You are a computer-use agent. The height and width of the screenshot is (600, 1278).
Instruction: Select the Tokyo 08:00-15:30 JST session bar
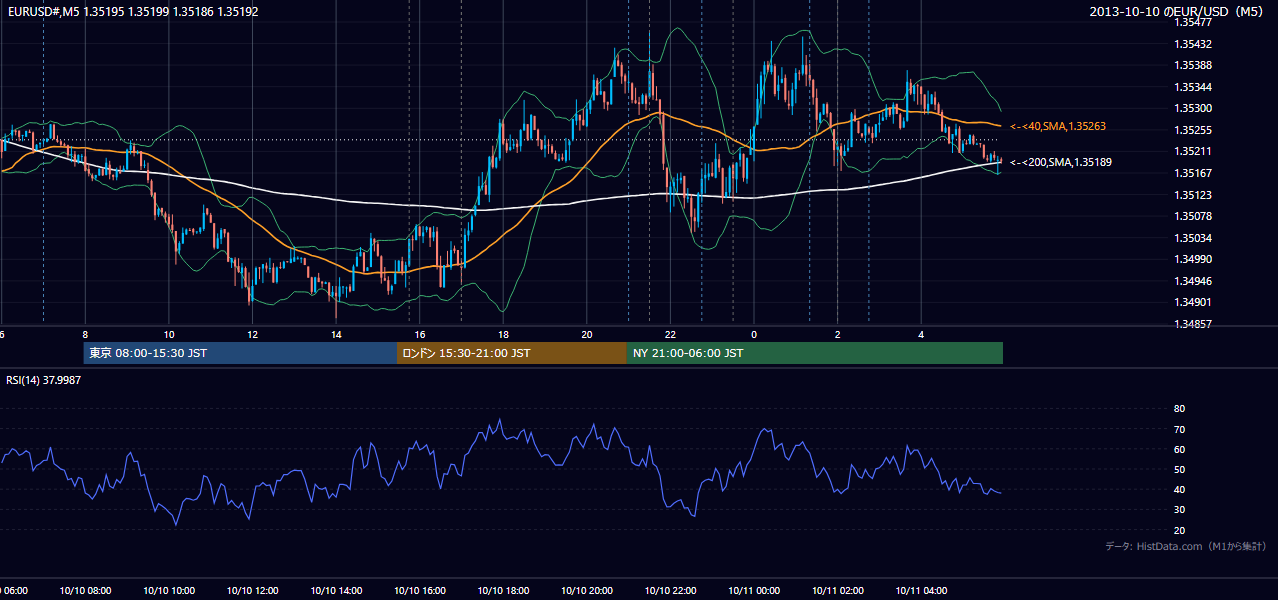(240, 353)
